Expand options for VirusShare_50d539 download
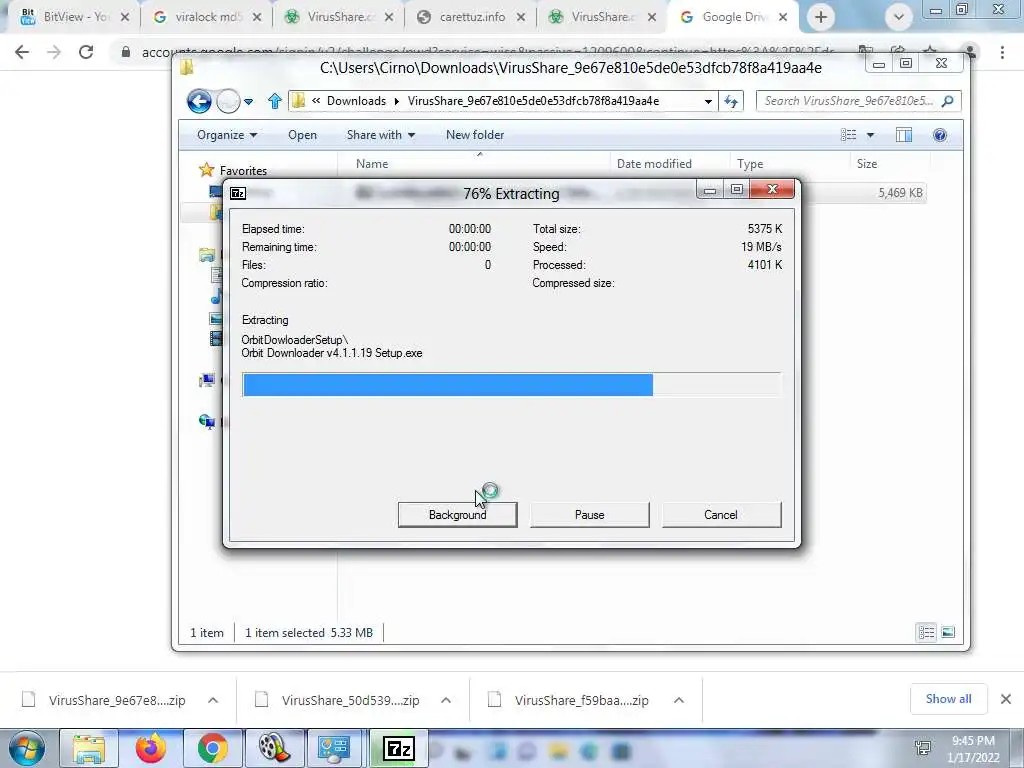Viewport: 1024px width, 768px height. point(446,700)
